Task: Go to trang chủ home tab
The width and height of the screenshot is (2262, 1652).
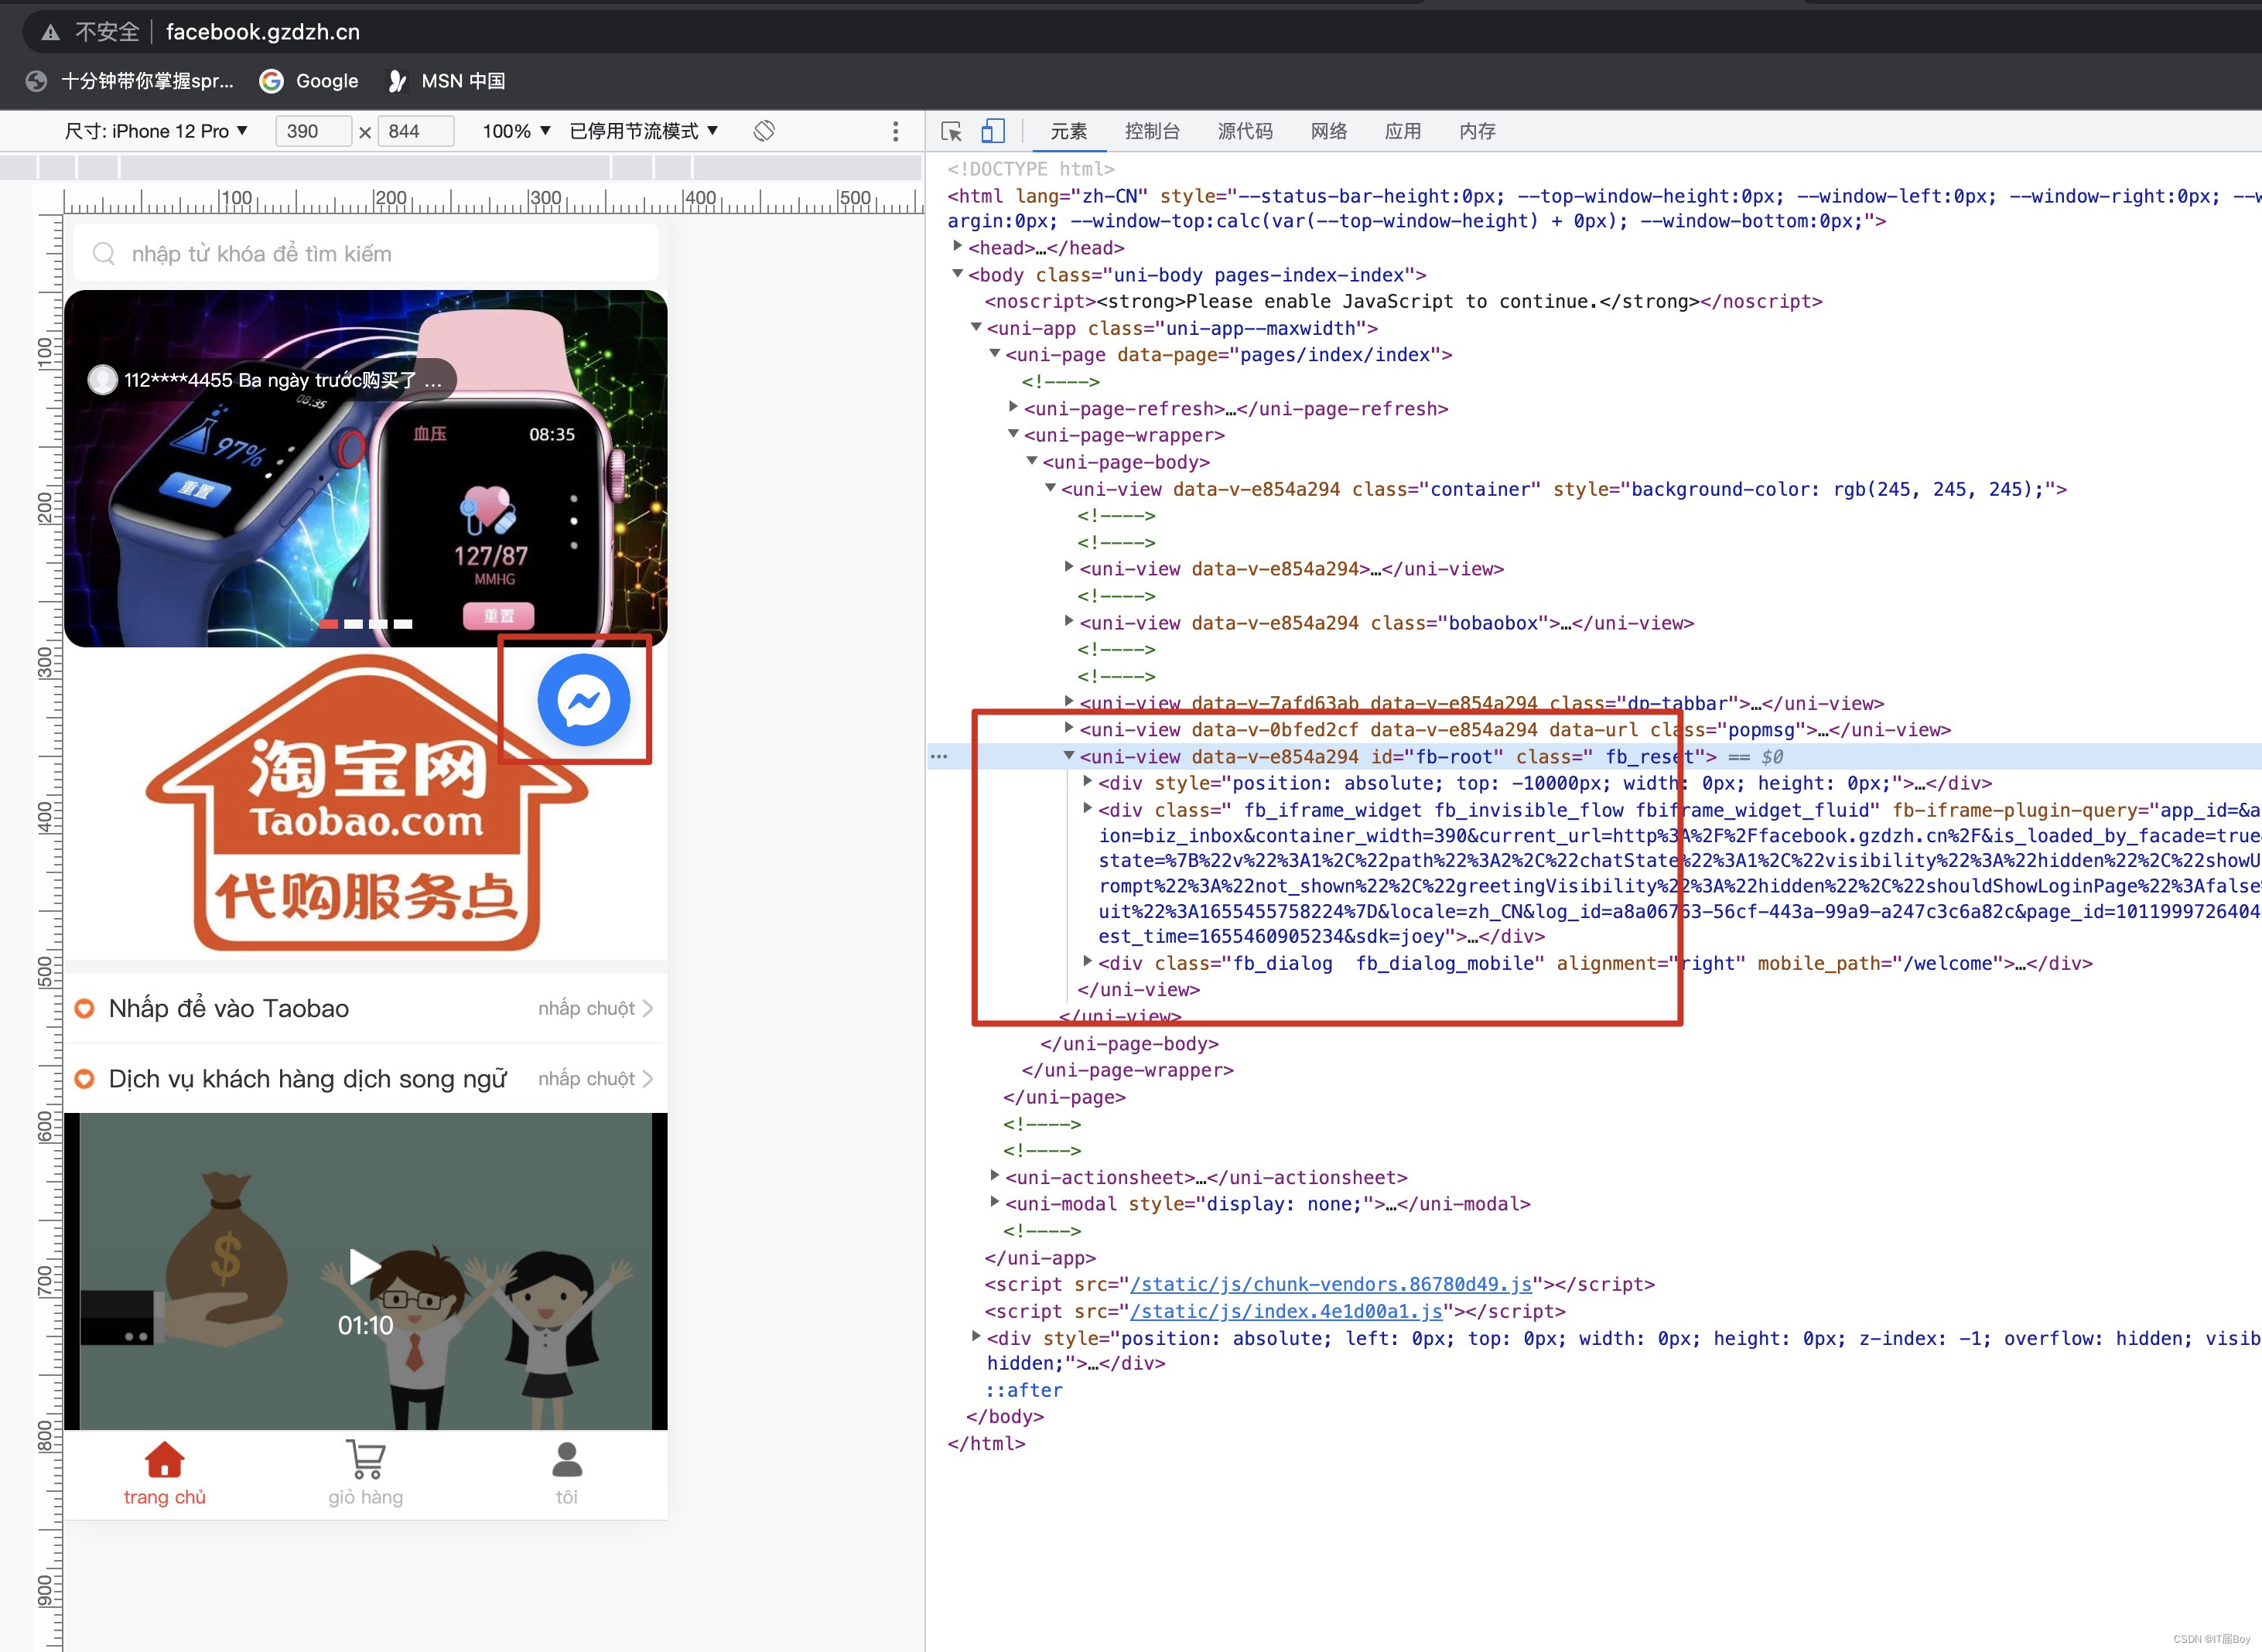Action: tap(165, 1474)
